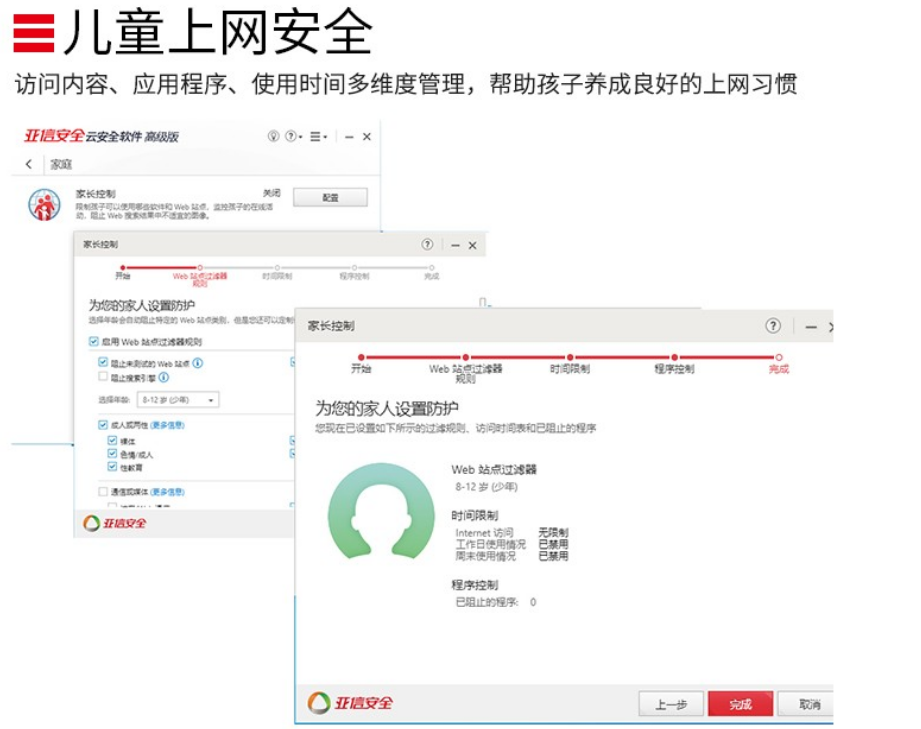Open 更多信息 link beside 成人或两性
Screen dimensions: 921x729
click(x=167, y=425)
